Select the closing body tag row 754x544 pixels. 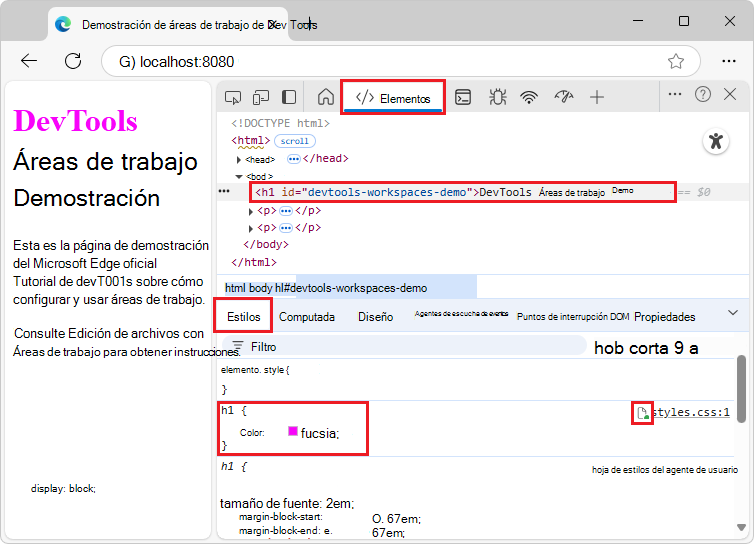(265, 244)
